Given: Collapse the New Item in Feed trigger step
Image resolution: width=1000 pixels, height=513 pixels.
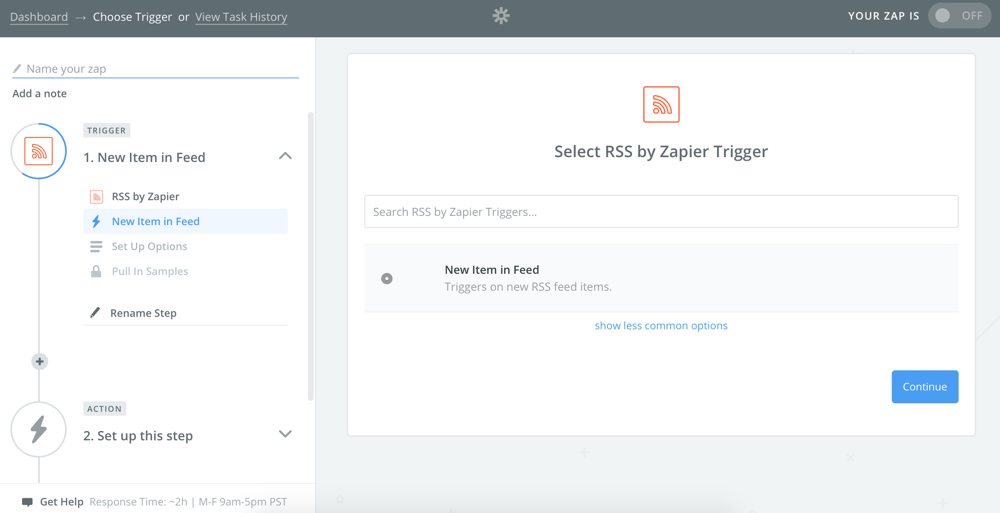Looking at the screenshot, I should tap(285, 156).
